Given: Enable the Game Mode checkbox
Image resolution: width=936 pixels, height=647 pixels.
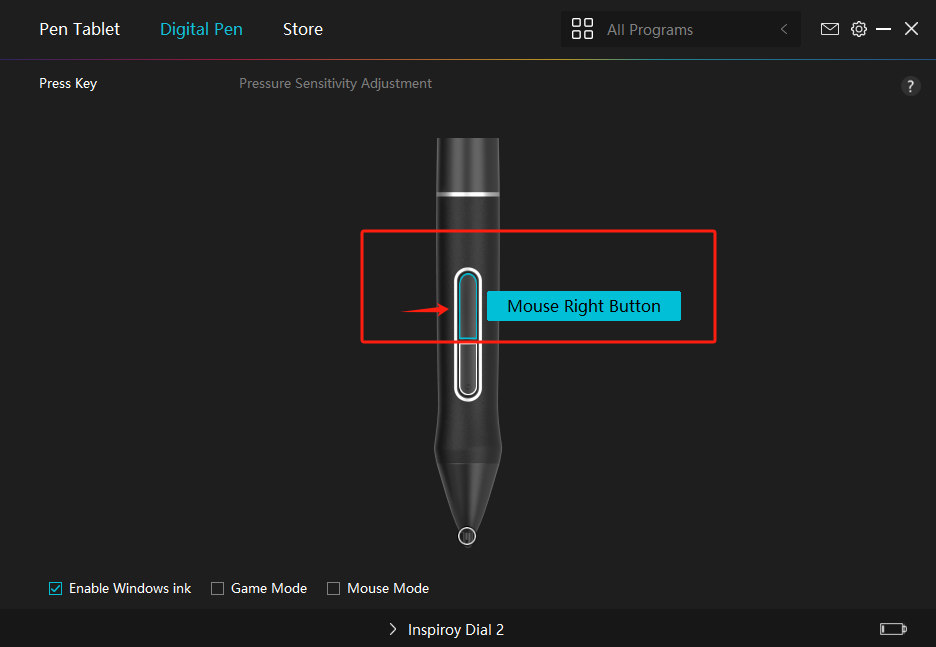Looking at the screenshot, I should (217, 589).
